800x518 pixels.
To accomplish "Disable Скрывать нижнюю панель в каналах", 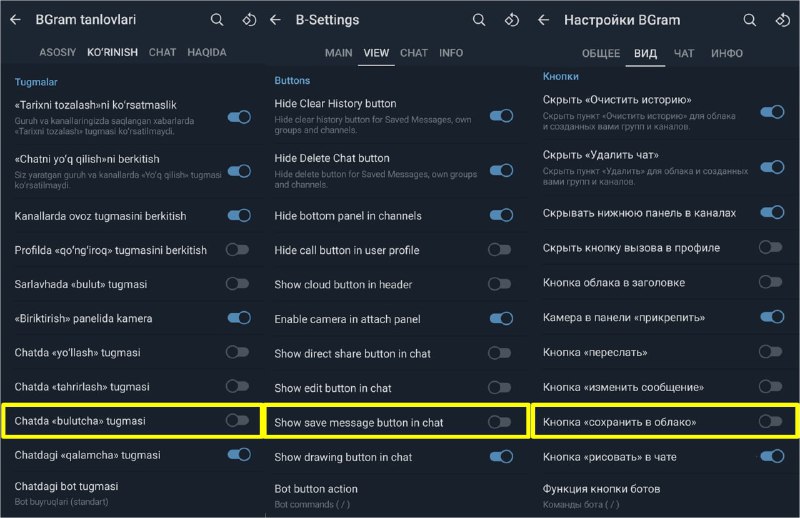I will click(772, 212).
